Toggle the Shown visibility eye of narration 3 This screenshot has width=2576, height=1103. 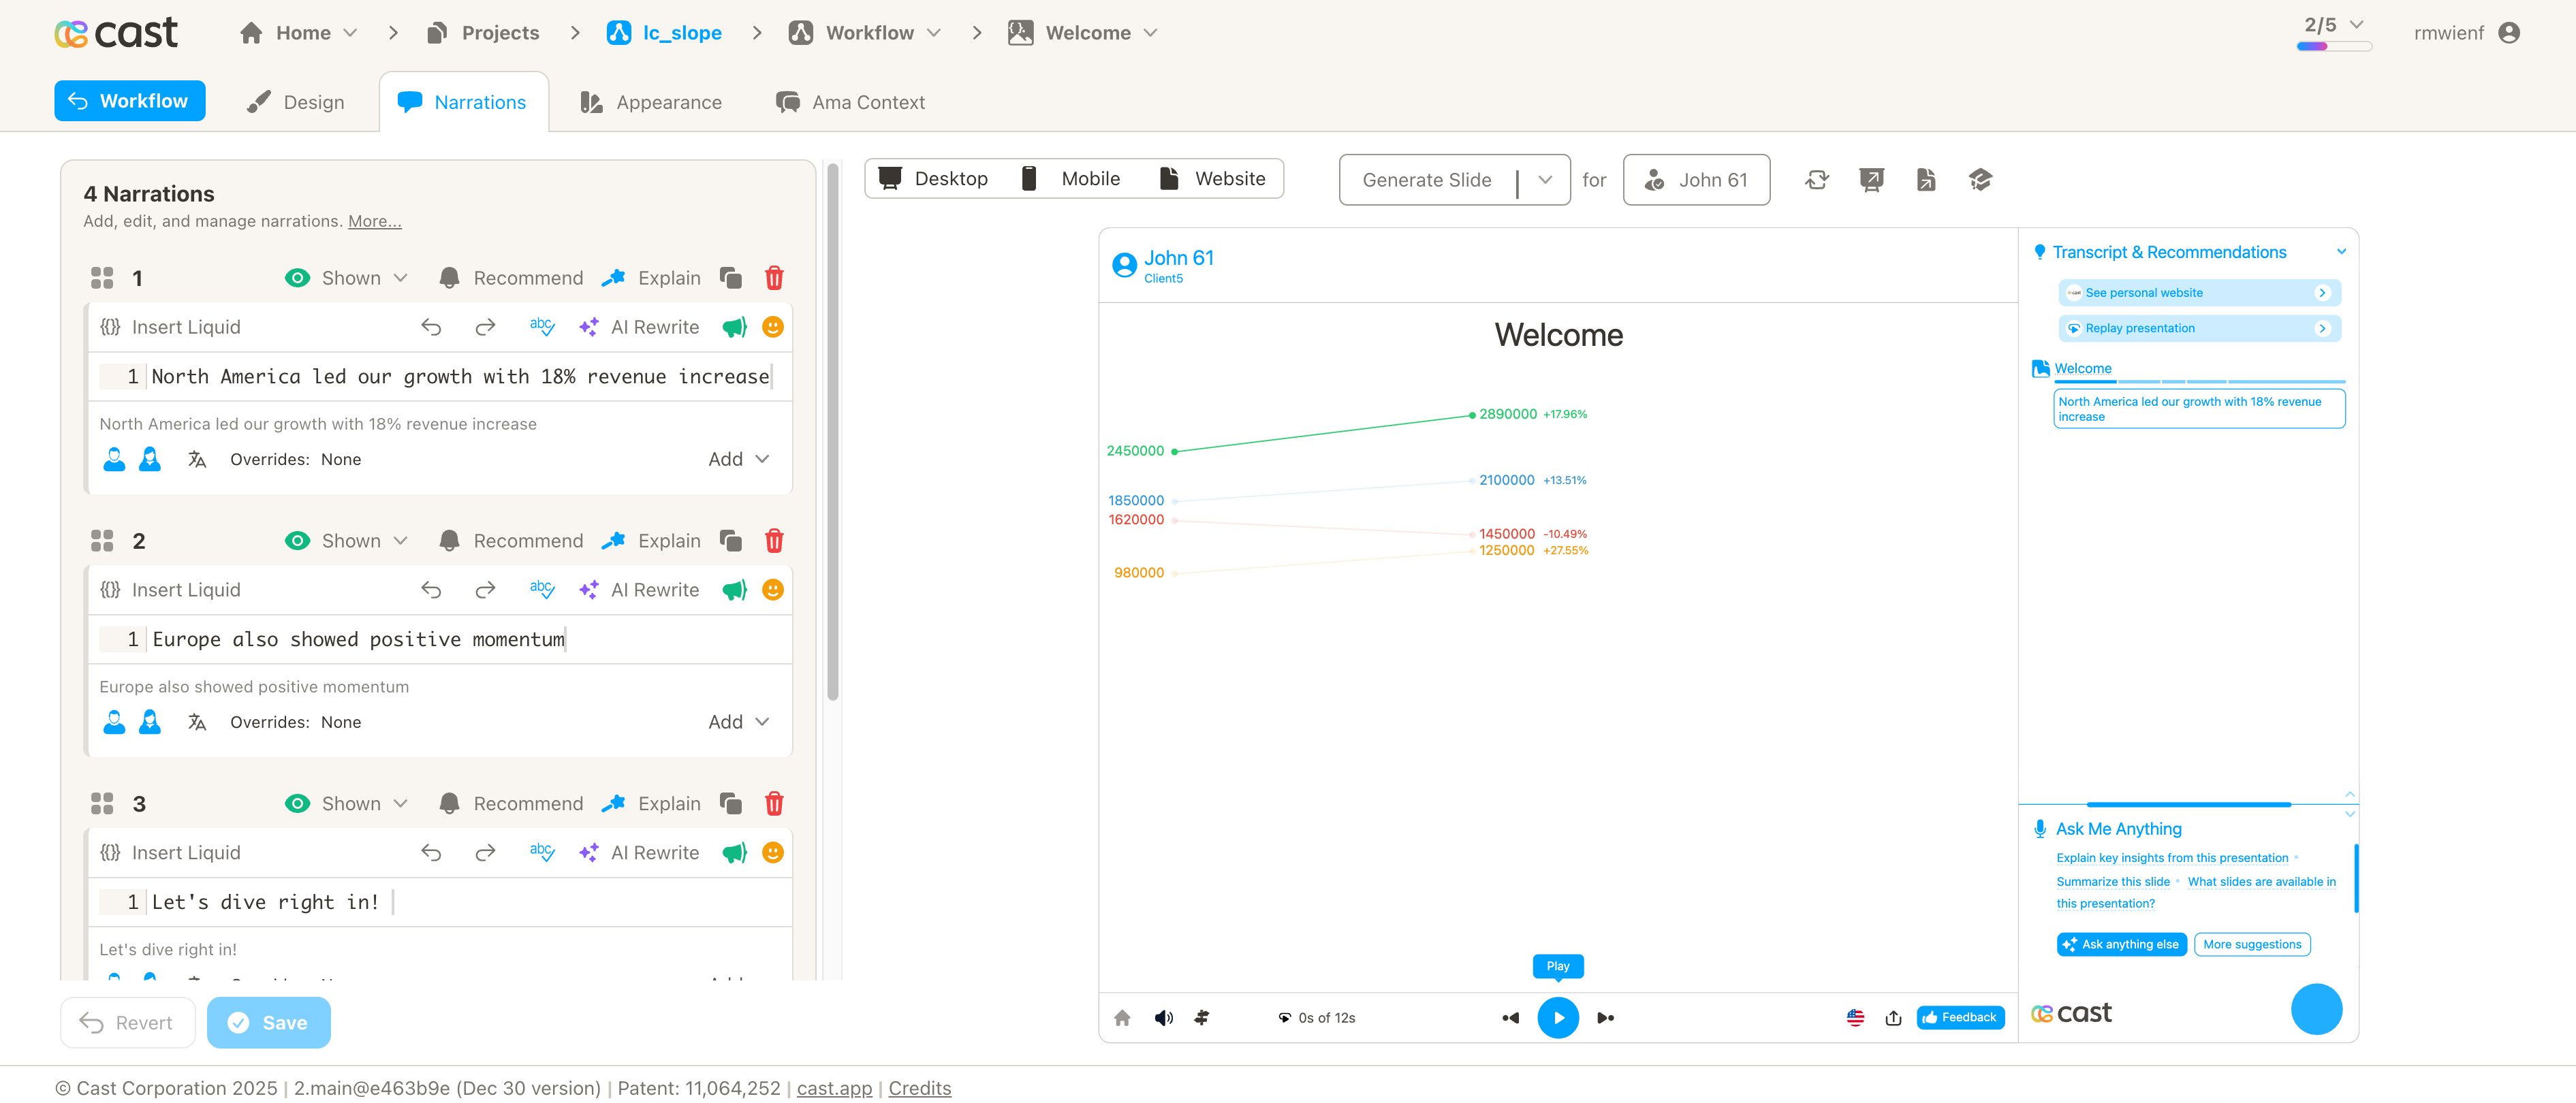tap(297, 804)
